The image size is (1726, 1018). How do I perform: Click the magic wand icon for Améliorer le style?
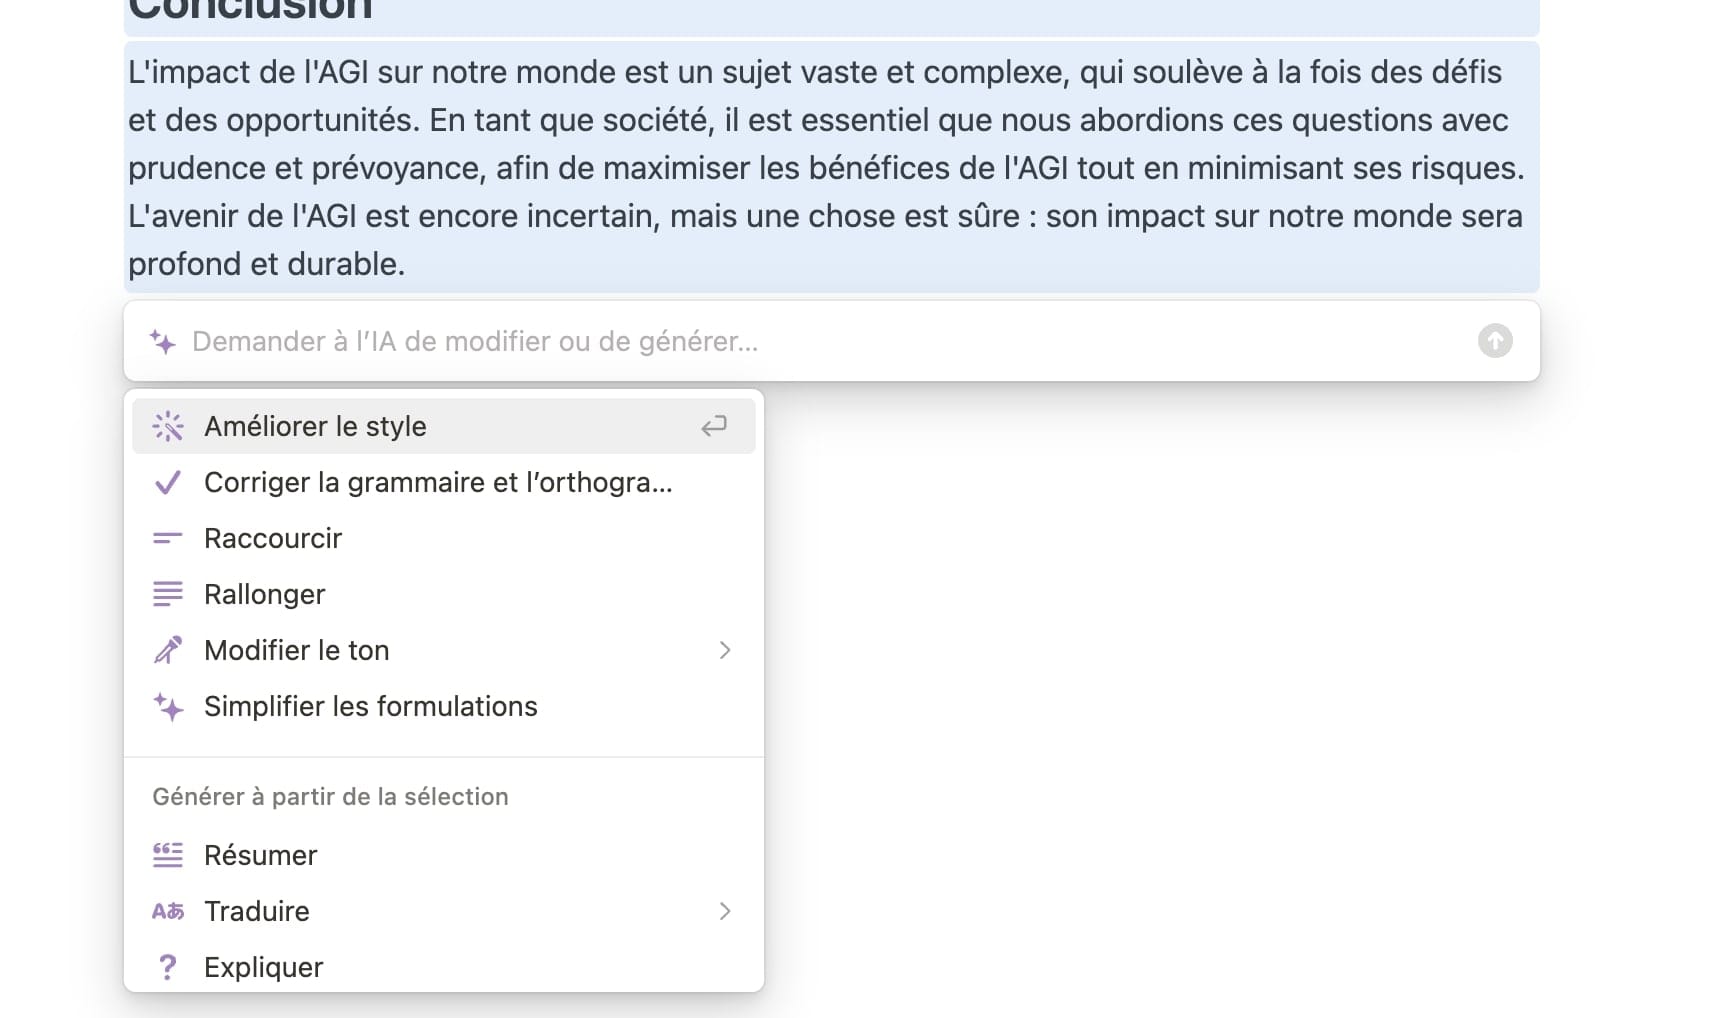click(x=168, y=426)
